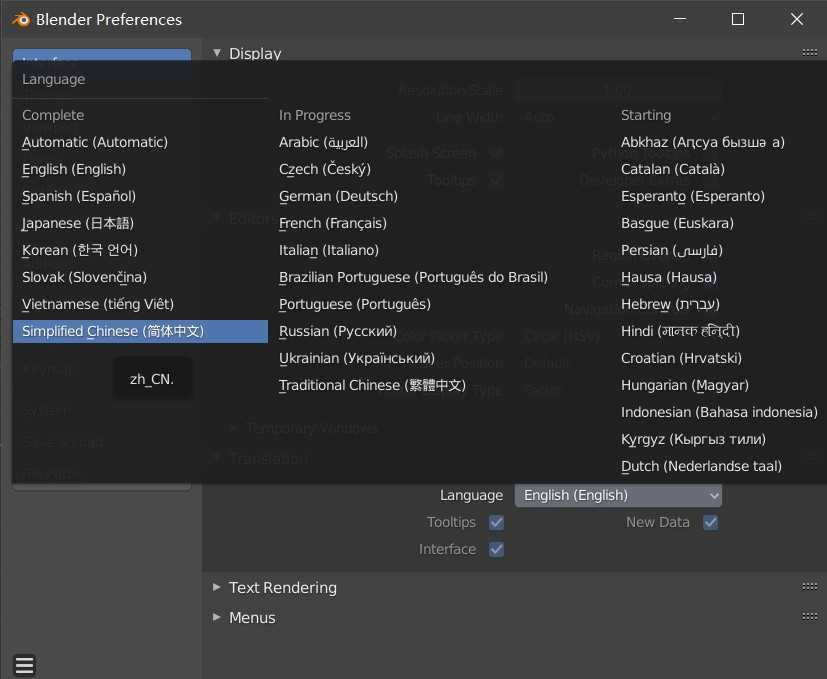Open the Language dropdown showing English (English)
The height and width of the screenshot is (679, 827).
pos(618,495)
